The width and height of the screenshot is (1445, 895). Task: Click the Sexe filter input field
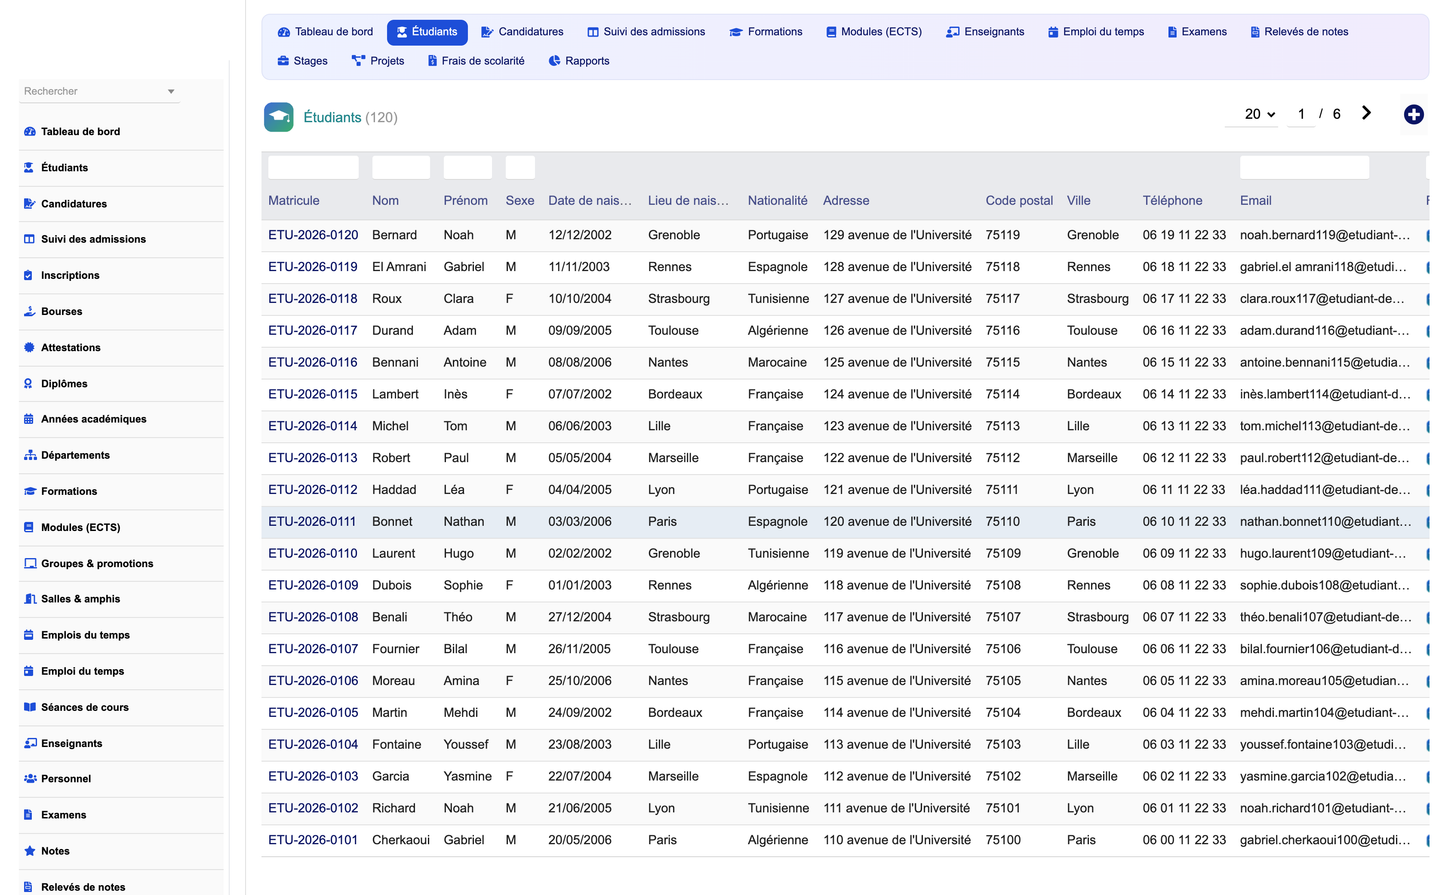pos(520,167)
